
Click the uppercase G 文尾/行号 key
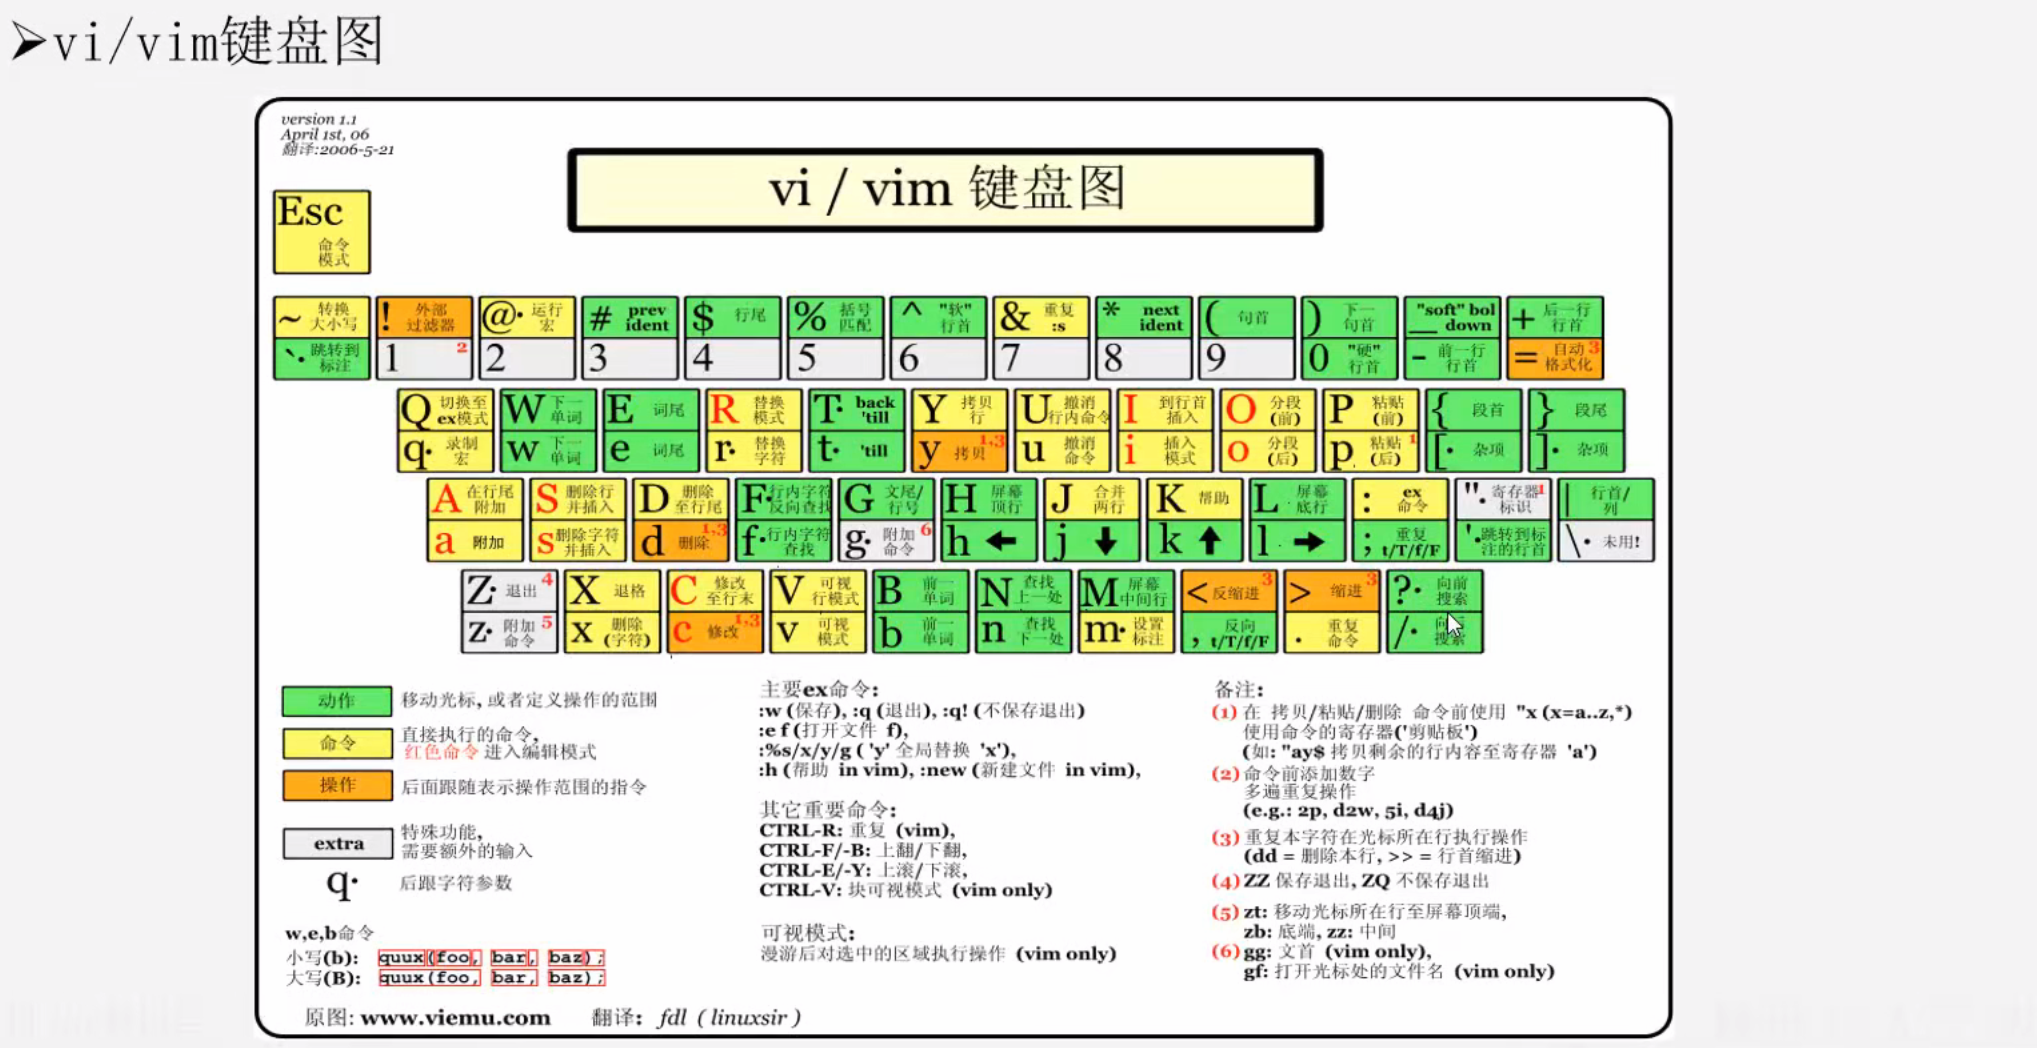coord(886,499)
